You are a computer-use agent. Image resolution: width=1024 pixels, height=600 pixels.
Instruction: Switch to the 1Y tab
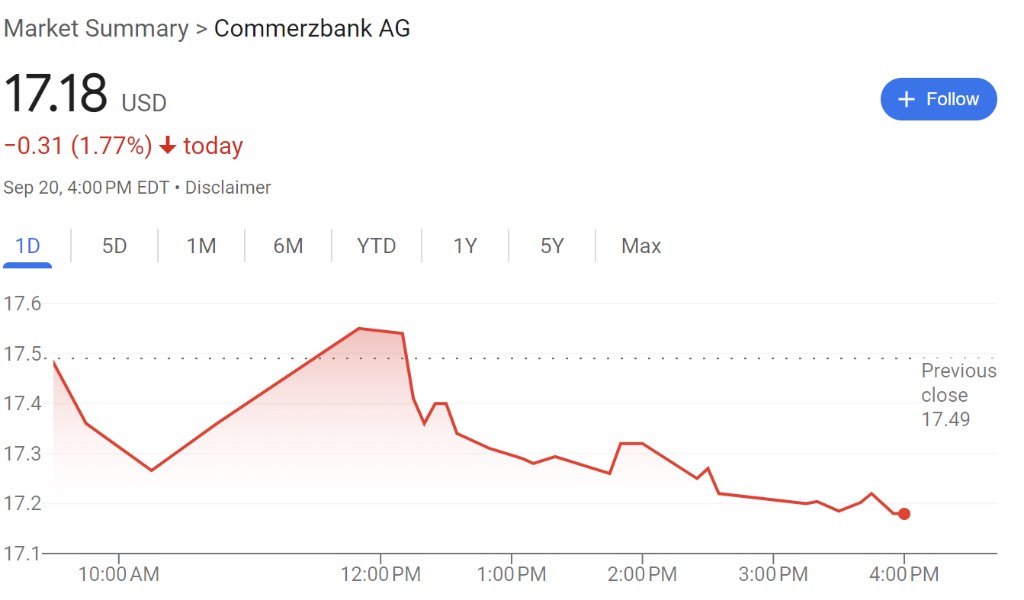tap(465, 246)
